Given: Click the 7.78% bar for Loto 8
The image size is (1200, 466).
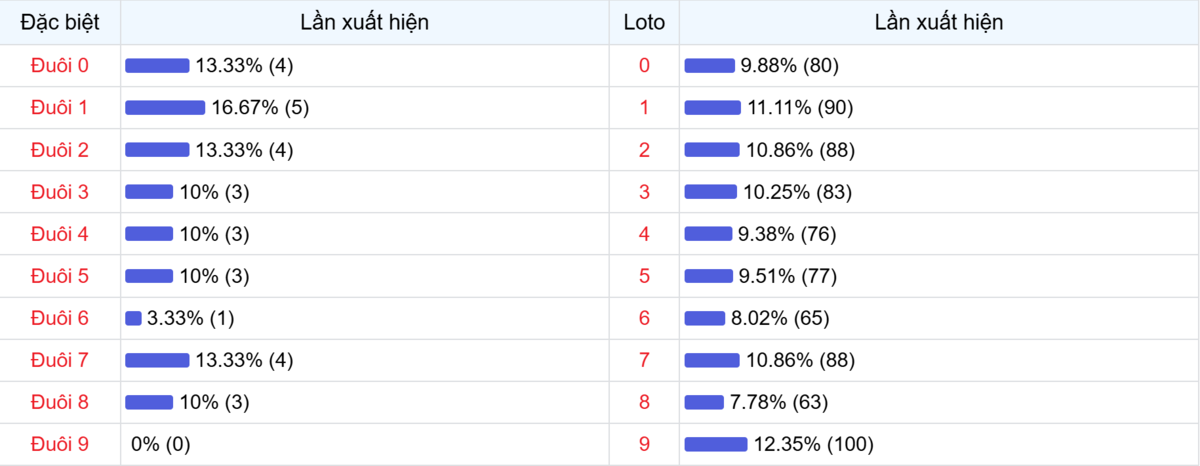Looking at the screenshot, I should point(704,402).
